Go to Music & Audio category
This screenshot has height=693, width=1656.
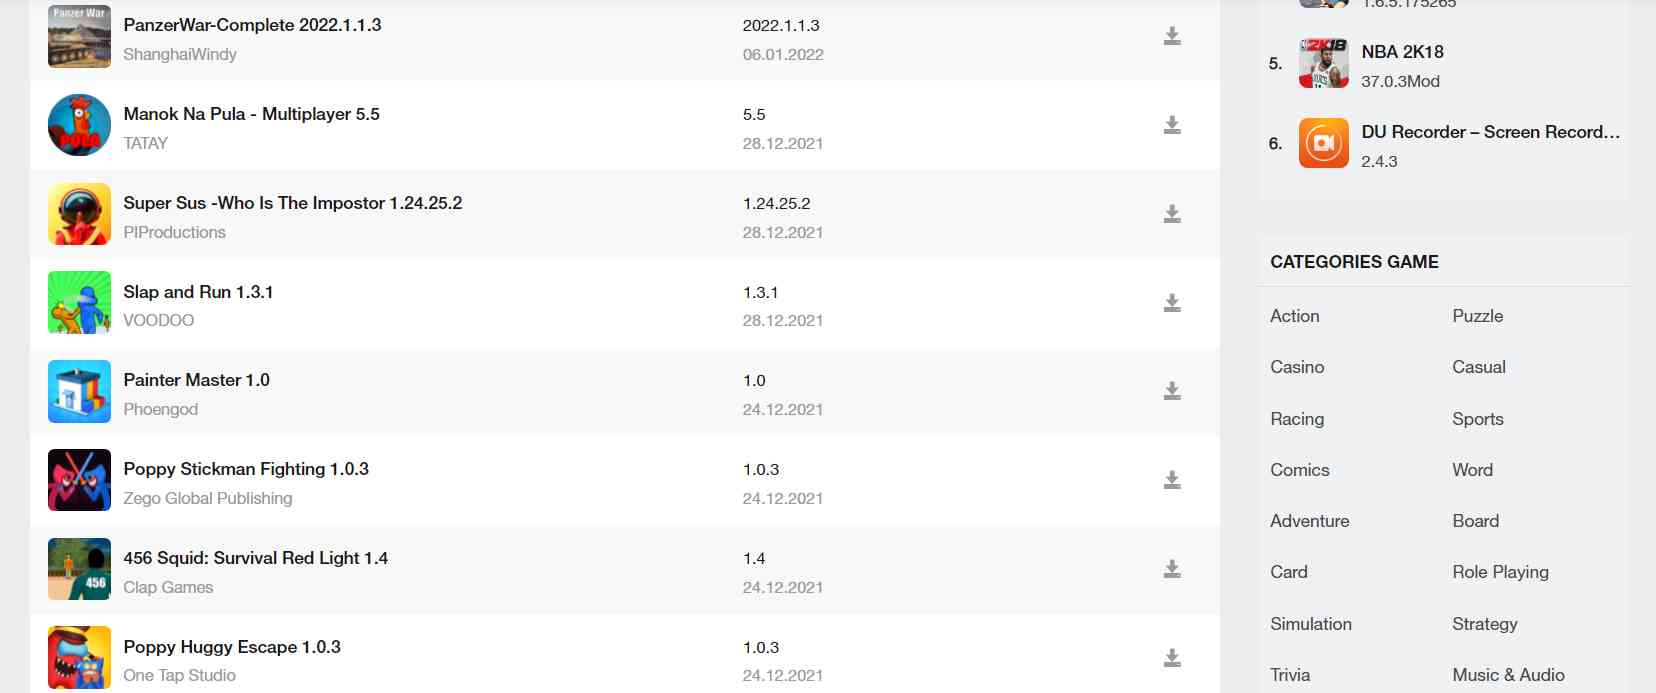(1509, 675)
